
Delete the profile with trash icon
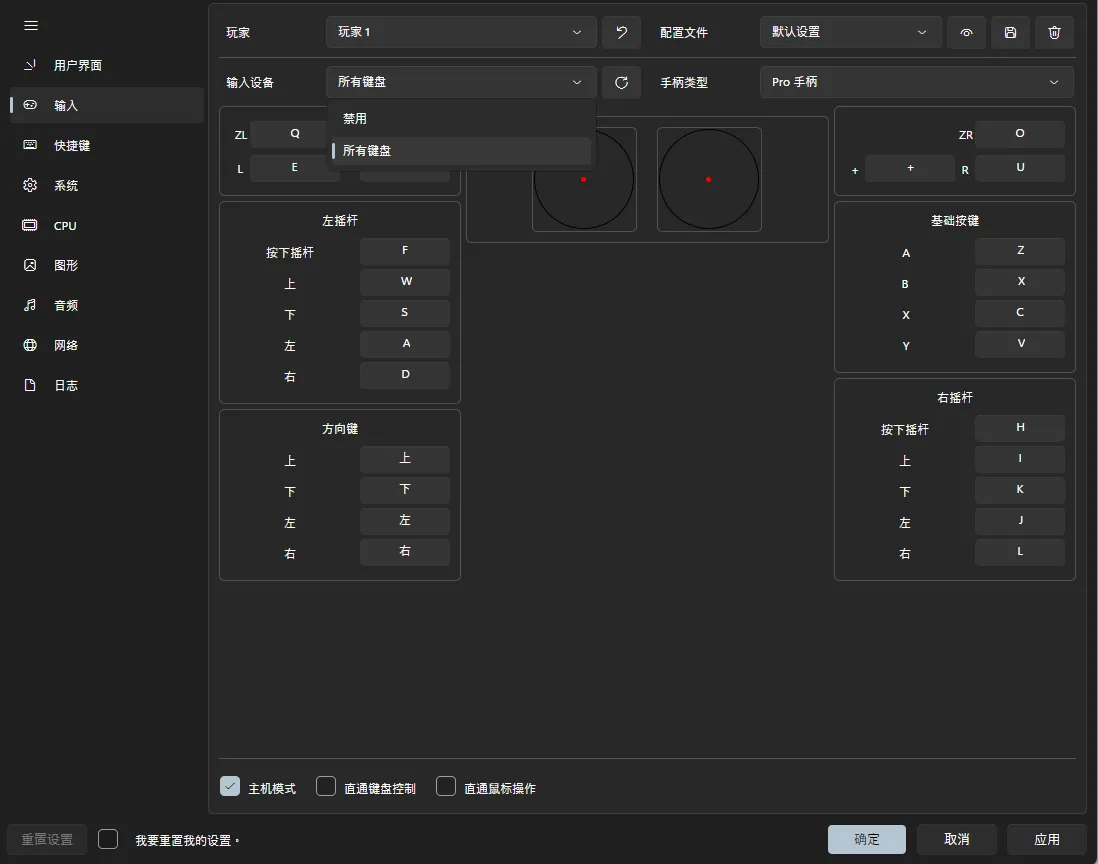point(1054,32)
